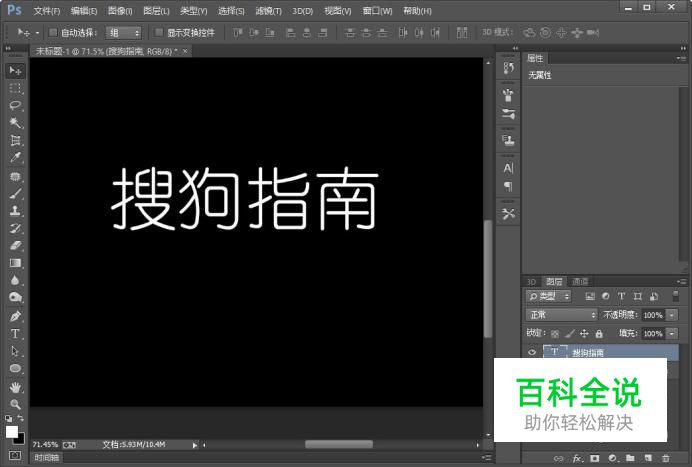Open the 时间轴 timeline tab

click(x=46, y=458)
